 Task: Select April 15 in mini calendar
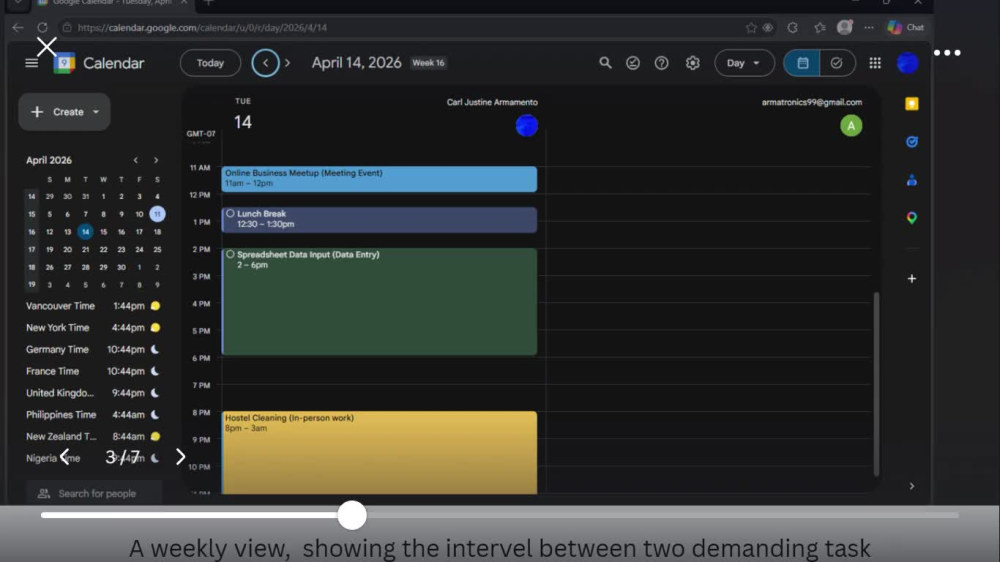(103, 232)
